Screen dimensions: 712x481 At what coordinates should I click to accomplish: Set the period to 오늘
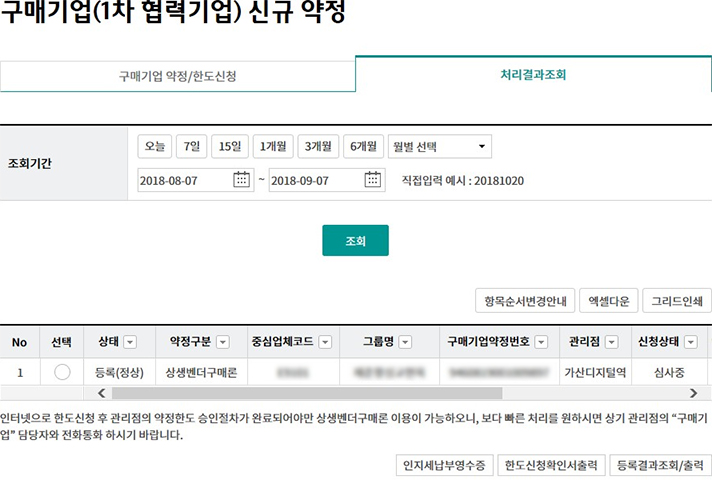[x=155, y=147]
